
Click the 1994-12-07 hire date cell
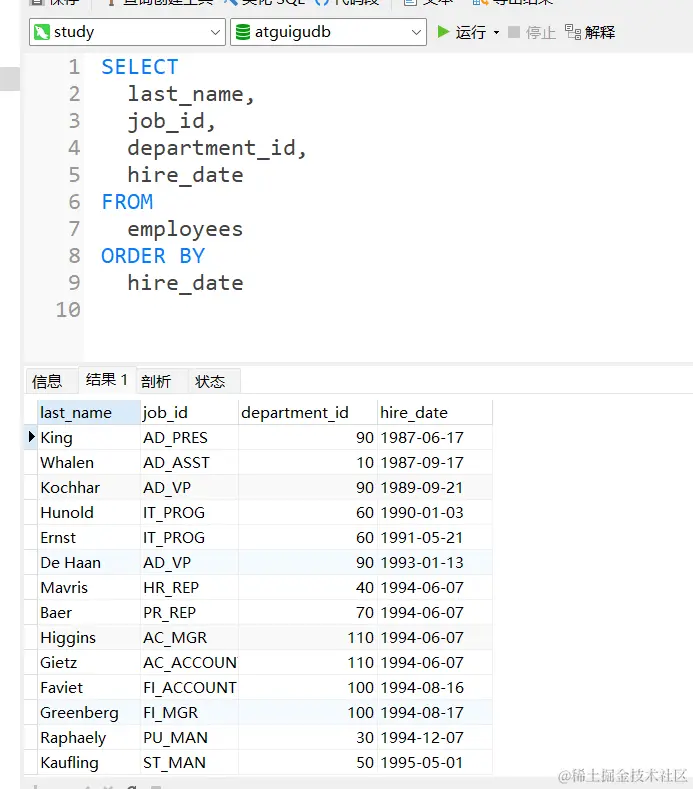[435, 738]
